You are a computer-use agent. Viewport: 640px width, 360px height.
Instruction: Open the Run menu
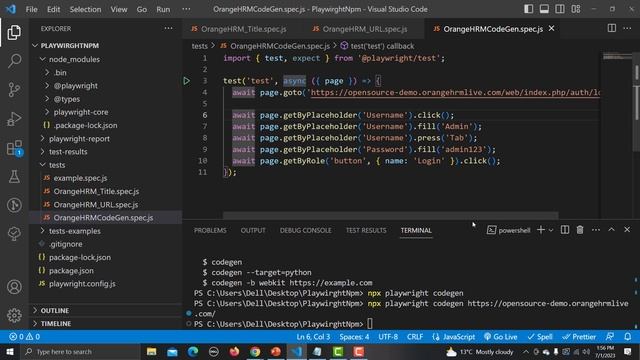click(x=163, y=9)
